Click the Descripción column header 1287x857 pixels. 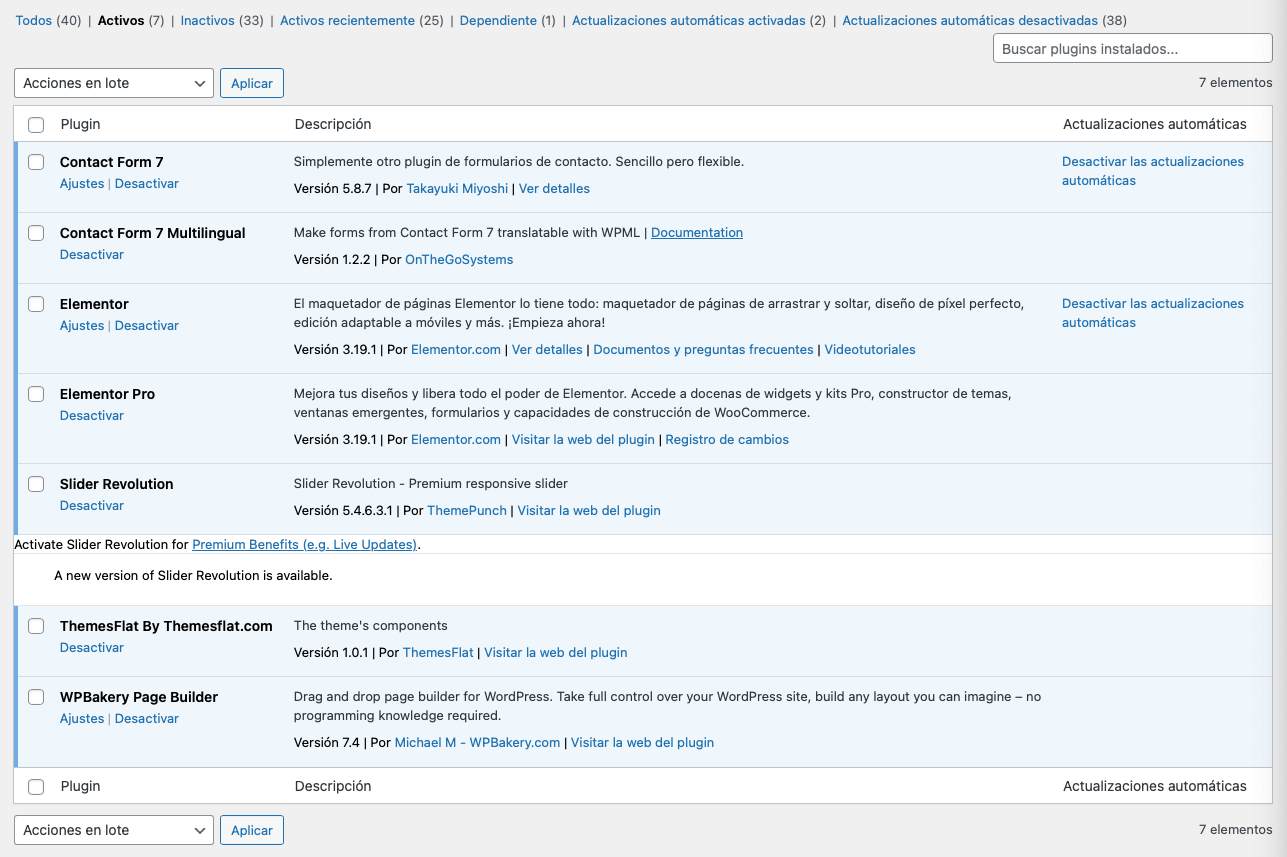click(x=333, y=125)
